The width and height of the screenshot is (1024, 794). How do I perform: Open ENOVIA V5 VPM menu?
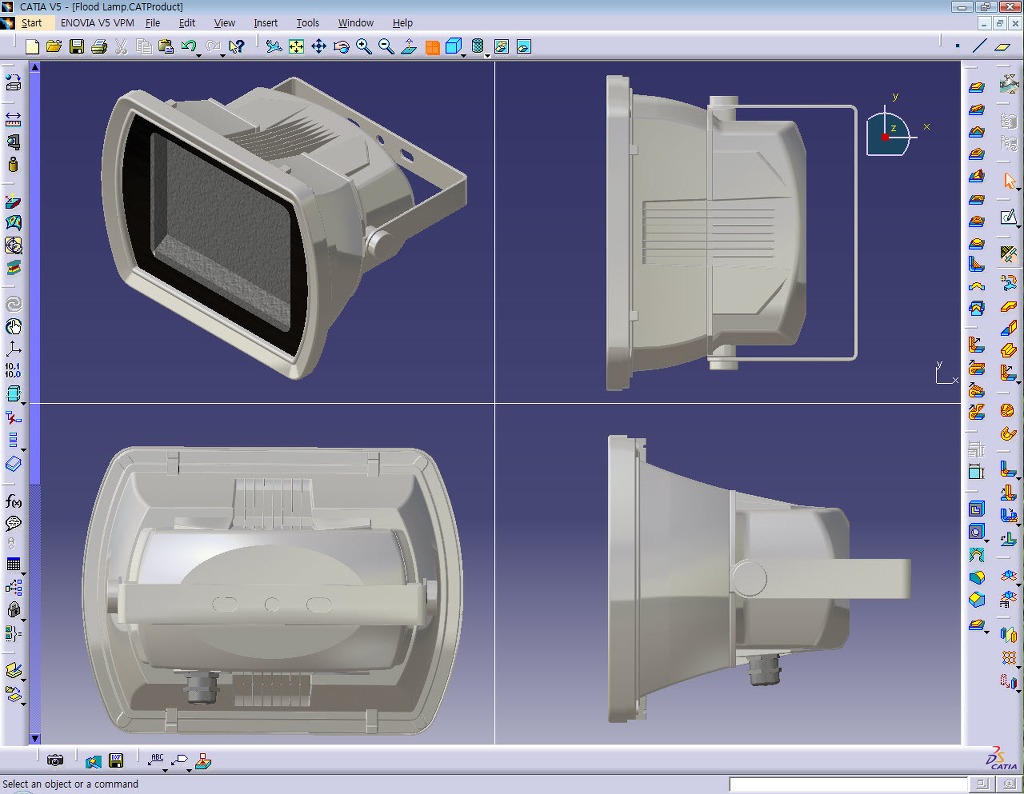[97, 23]
